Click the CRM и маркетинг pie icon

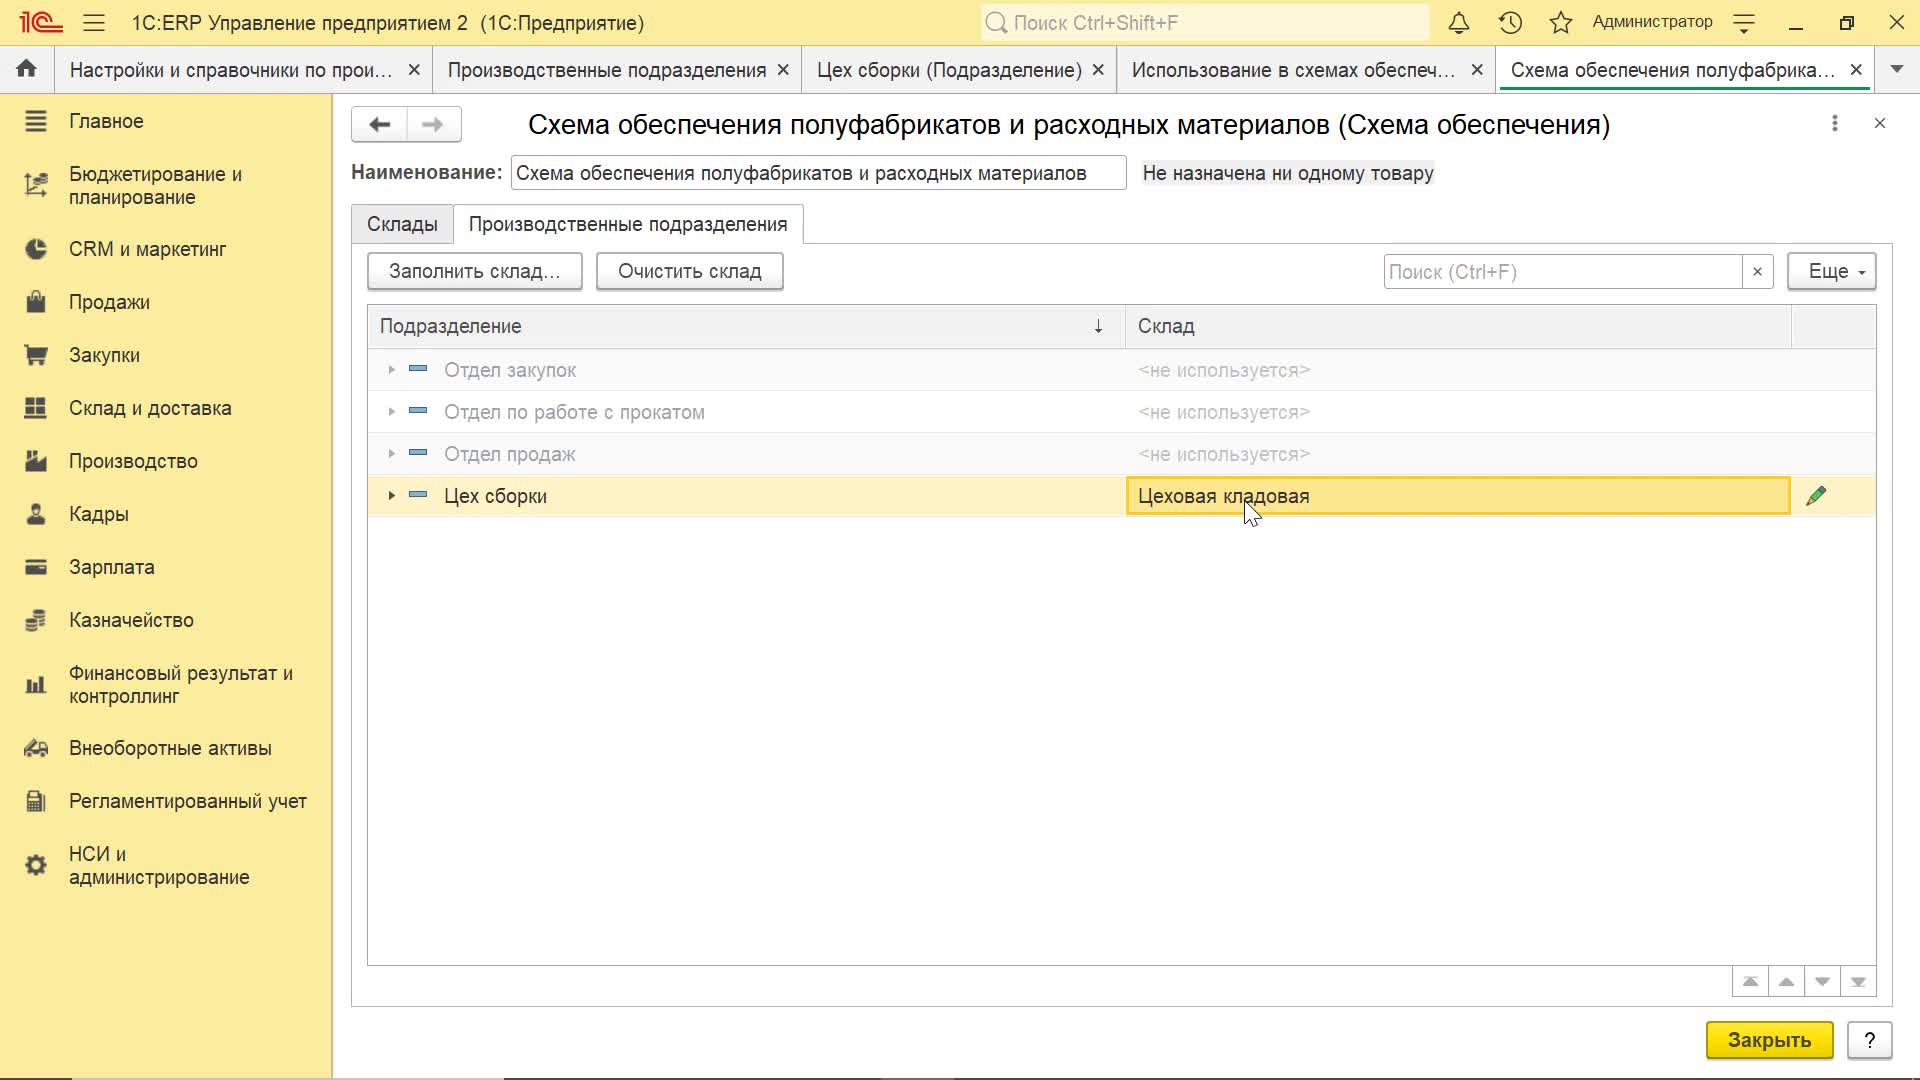(x=36, y=249)
